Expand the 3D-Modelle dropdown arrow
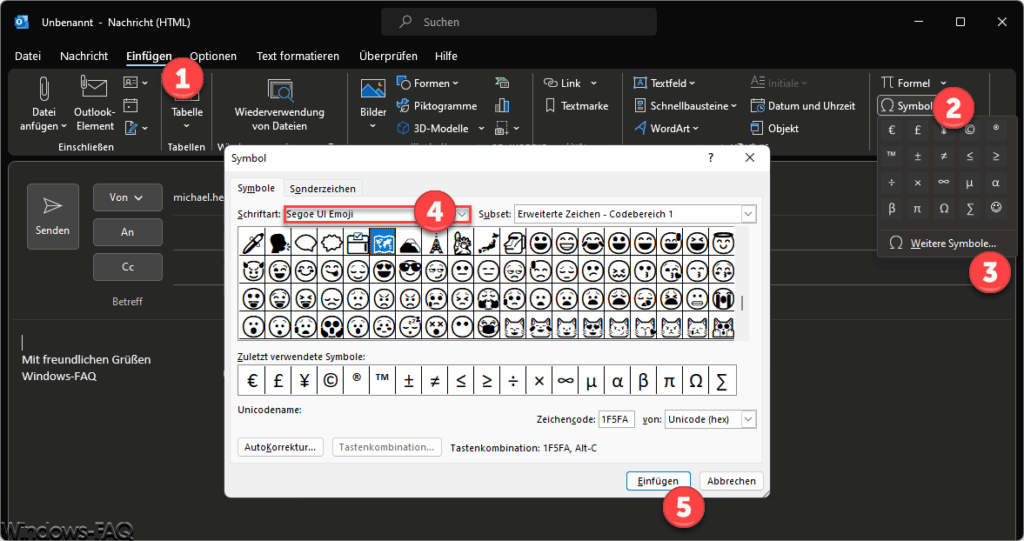Viewport: 1024px width, 541px height. tap(481, 129)
